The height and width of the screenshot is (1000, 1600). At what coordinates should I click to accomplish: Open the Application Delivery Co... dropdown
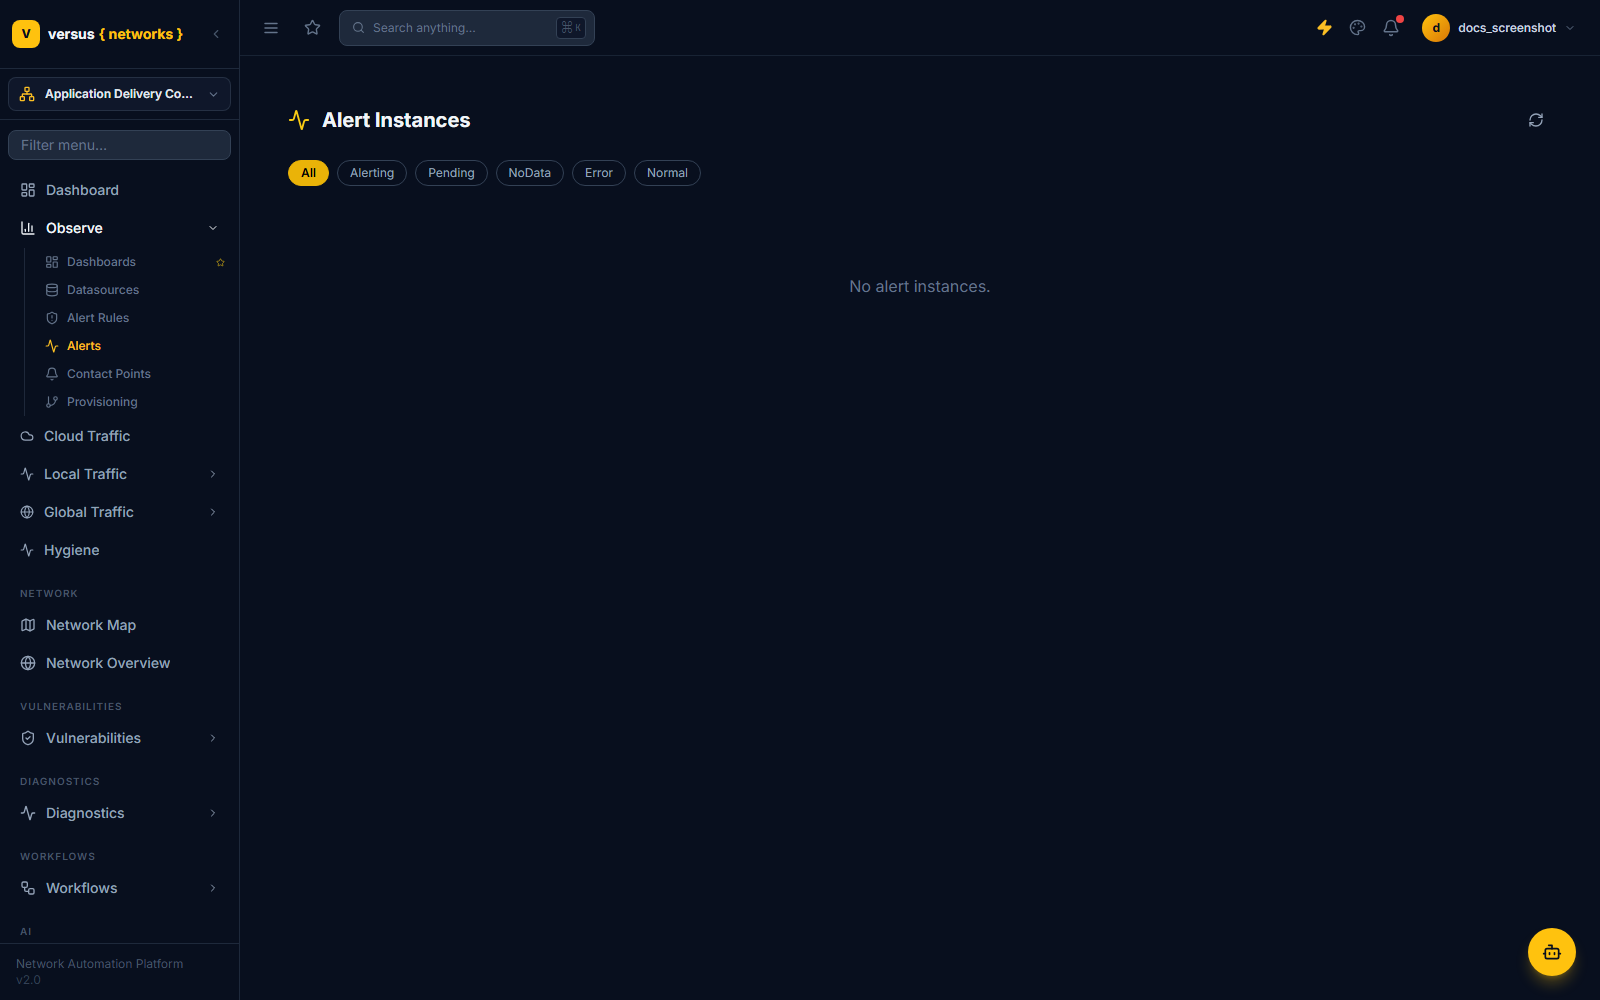tap(119, 94)
